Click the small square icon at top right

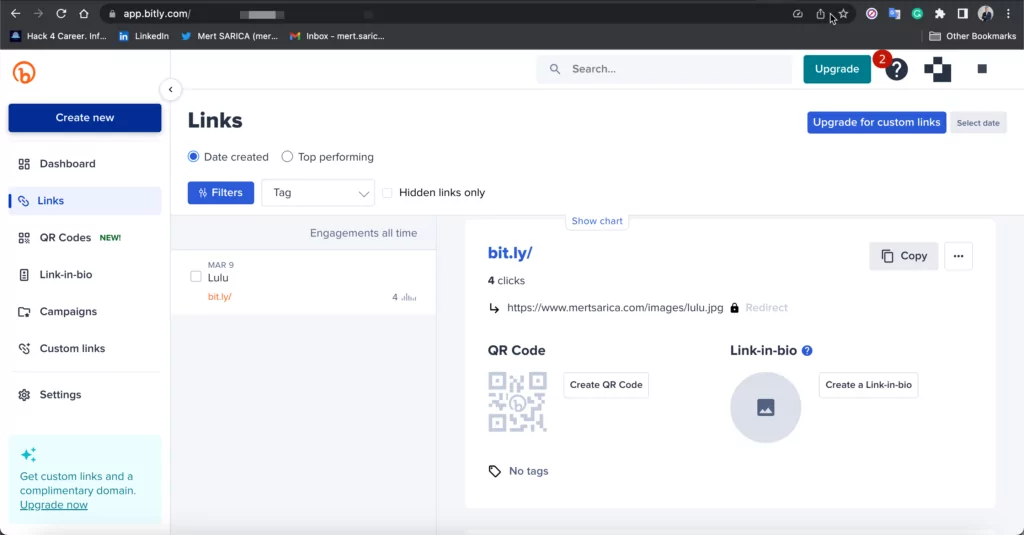[x=982, y=69]
